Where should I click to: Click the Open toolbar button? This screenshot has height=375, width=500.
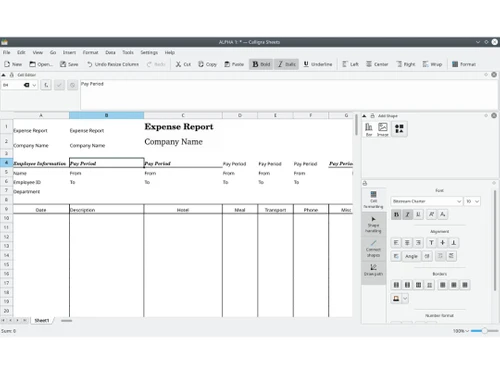[41, 64]
